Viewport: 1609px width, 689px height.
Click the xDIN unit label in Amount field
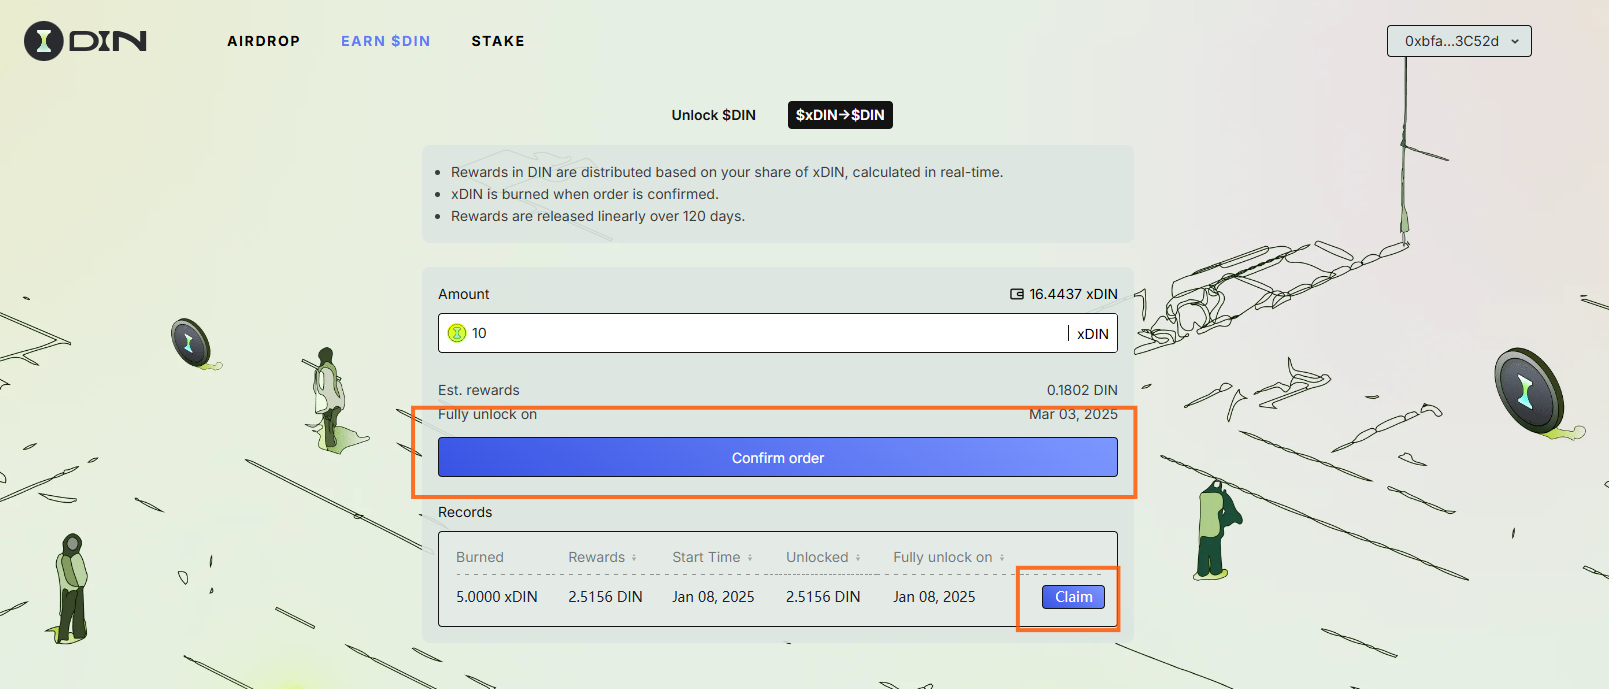1092,334
